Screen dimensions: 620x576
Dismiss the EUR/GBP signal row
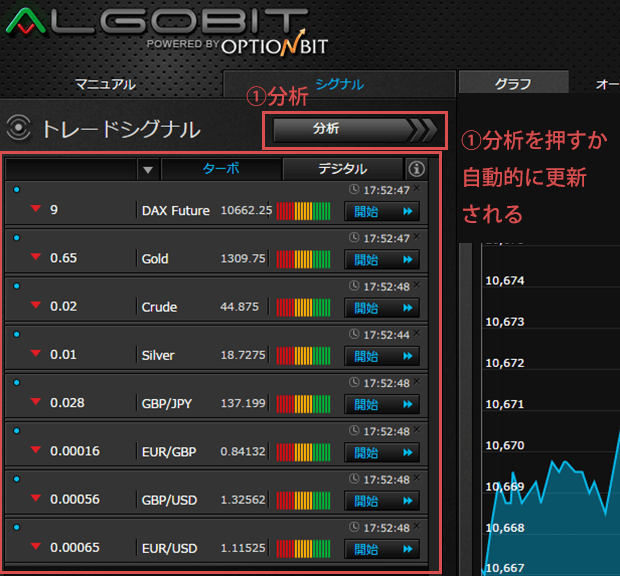point(417,429)
